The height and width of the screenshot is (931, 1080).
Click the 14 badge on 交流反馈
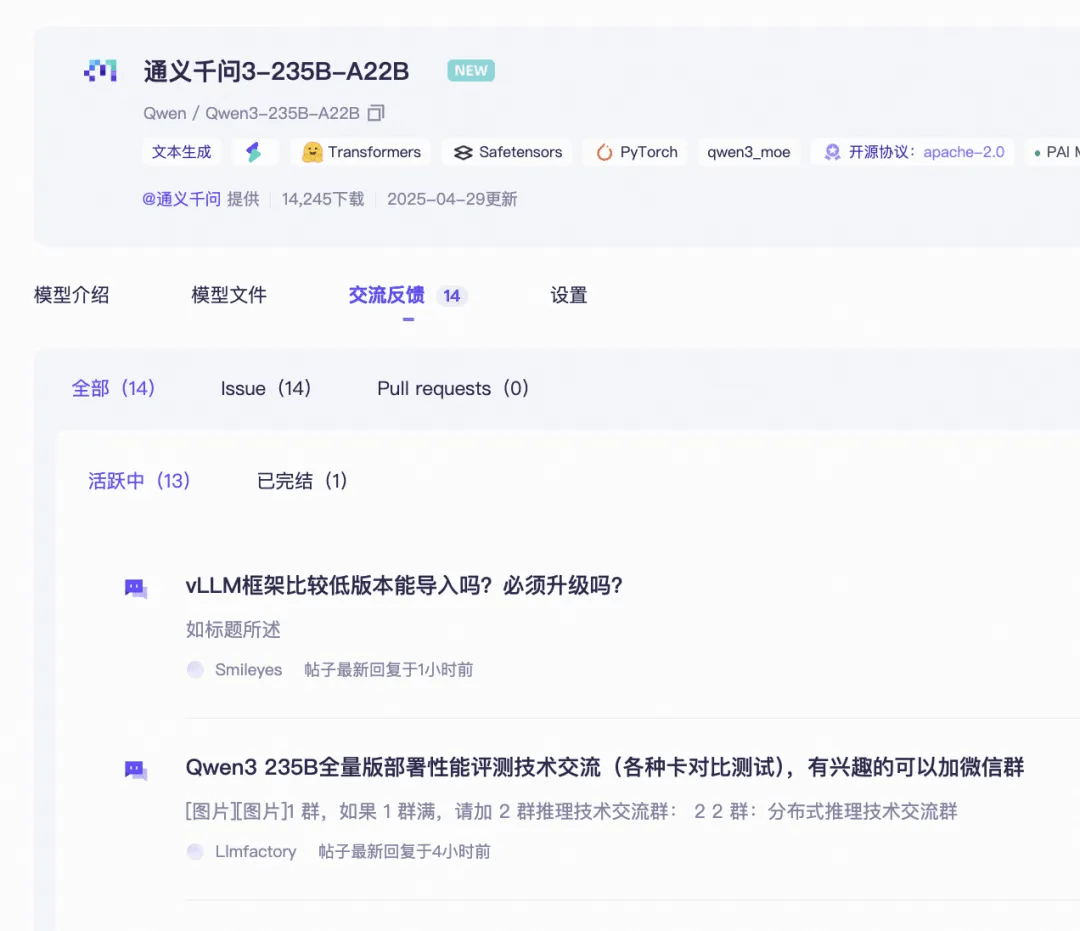click(x=452, y=296)
